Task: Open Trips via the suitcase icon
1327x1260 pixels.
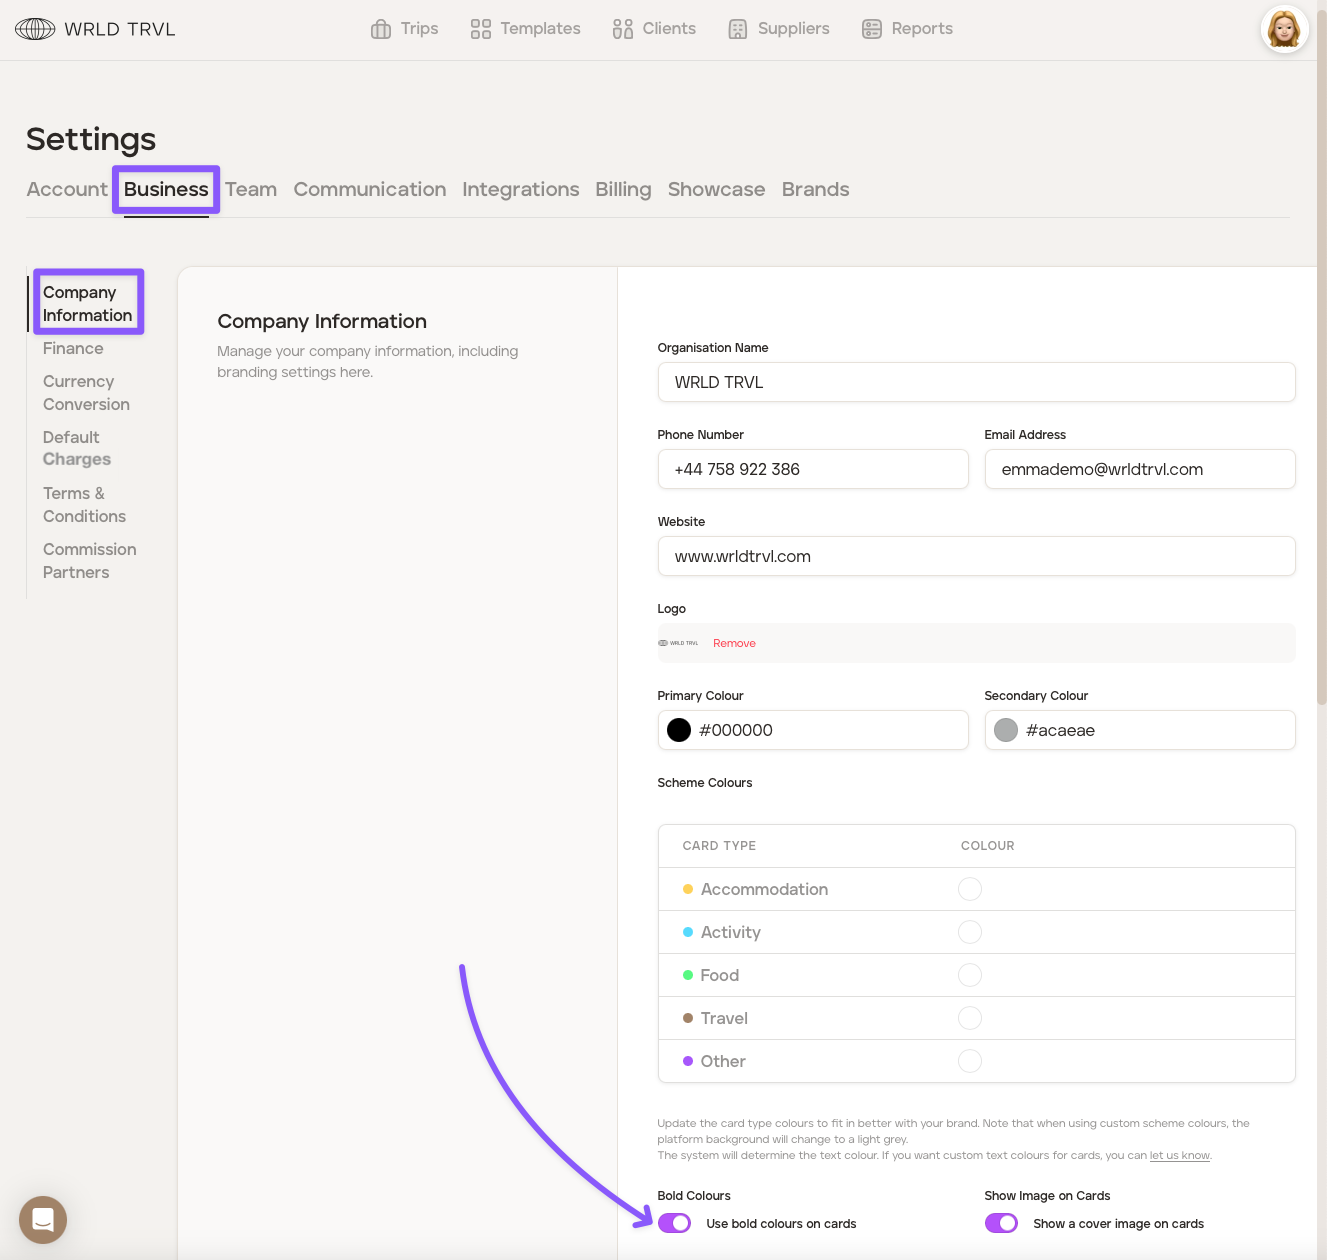Action: pos(381,29)
